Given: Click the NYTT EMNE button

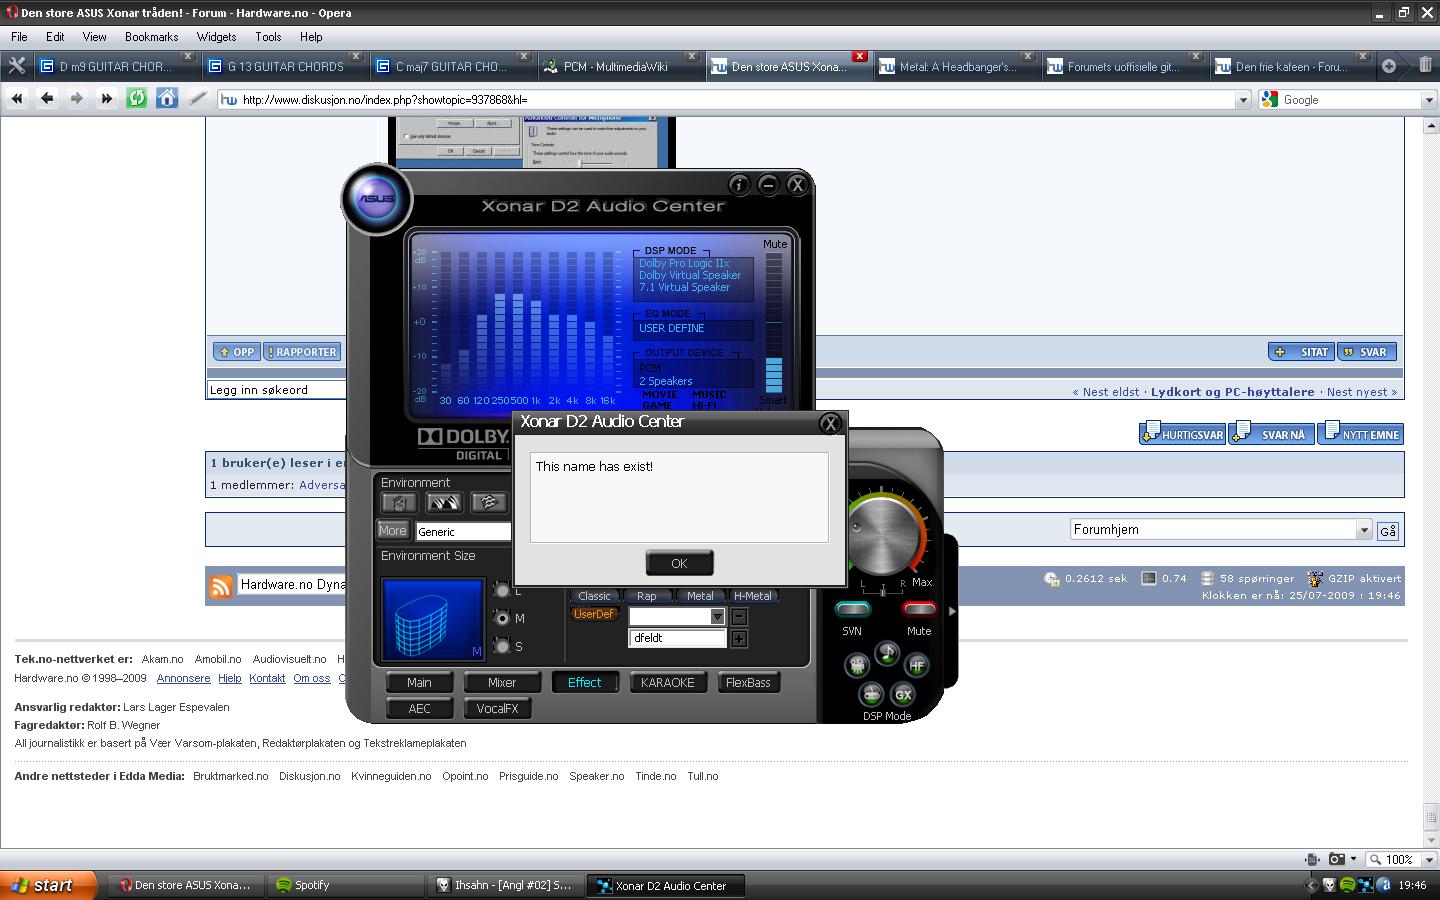Looking at the screenshot, I should point(1361,434).
